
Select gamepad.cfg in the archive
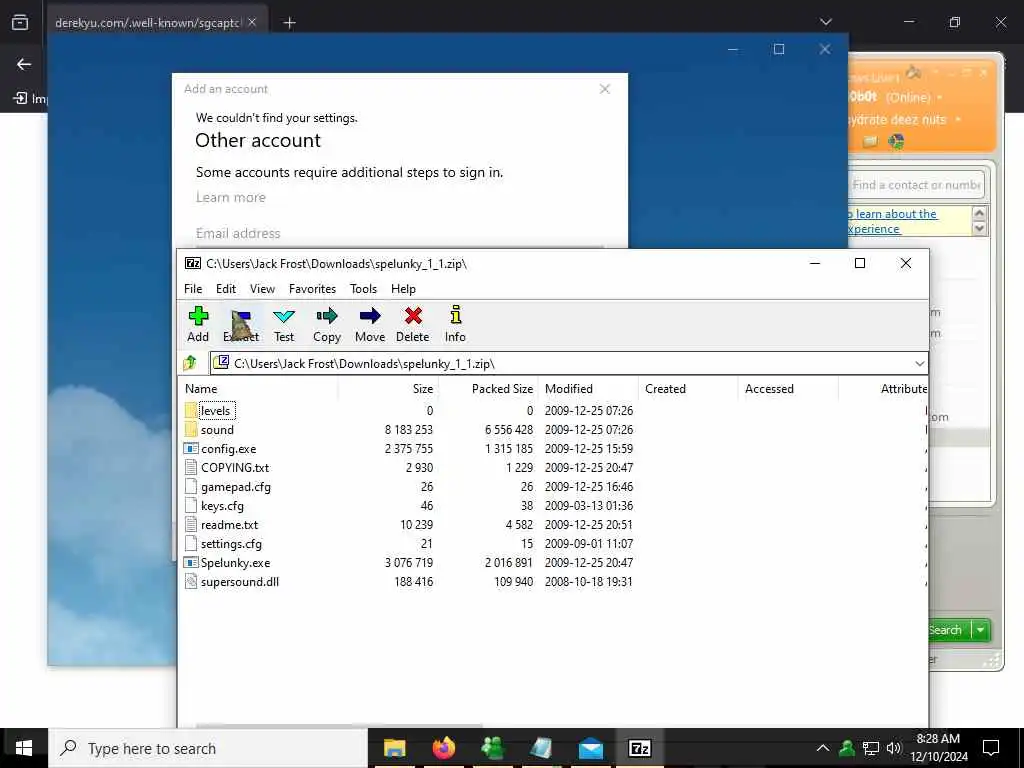pyautogui.click(x=235, y=487)
